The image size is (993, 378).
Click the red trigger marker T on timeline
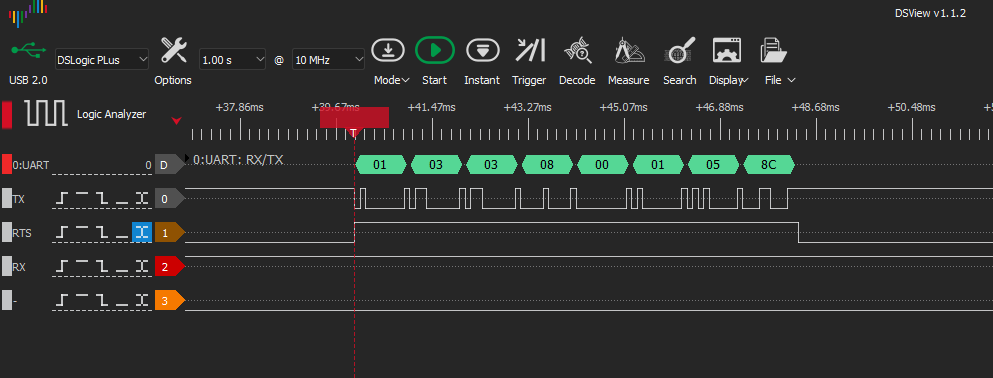coord(354,132)
